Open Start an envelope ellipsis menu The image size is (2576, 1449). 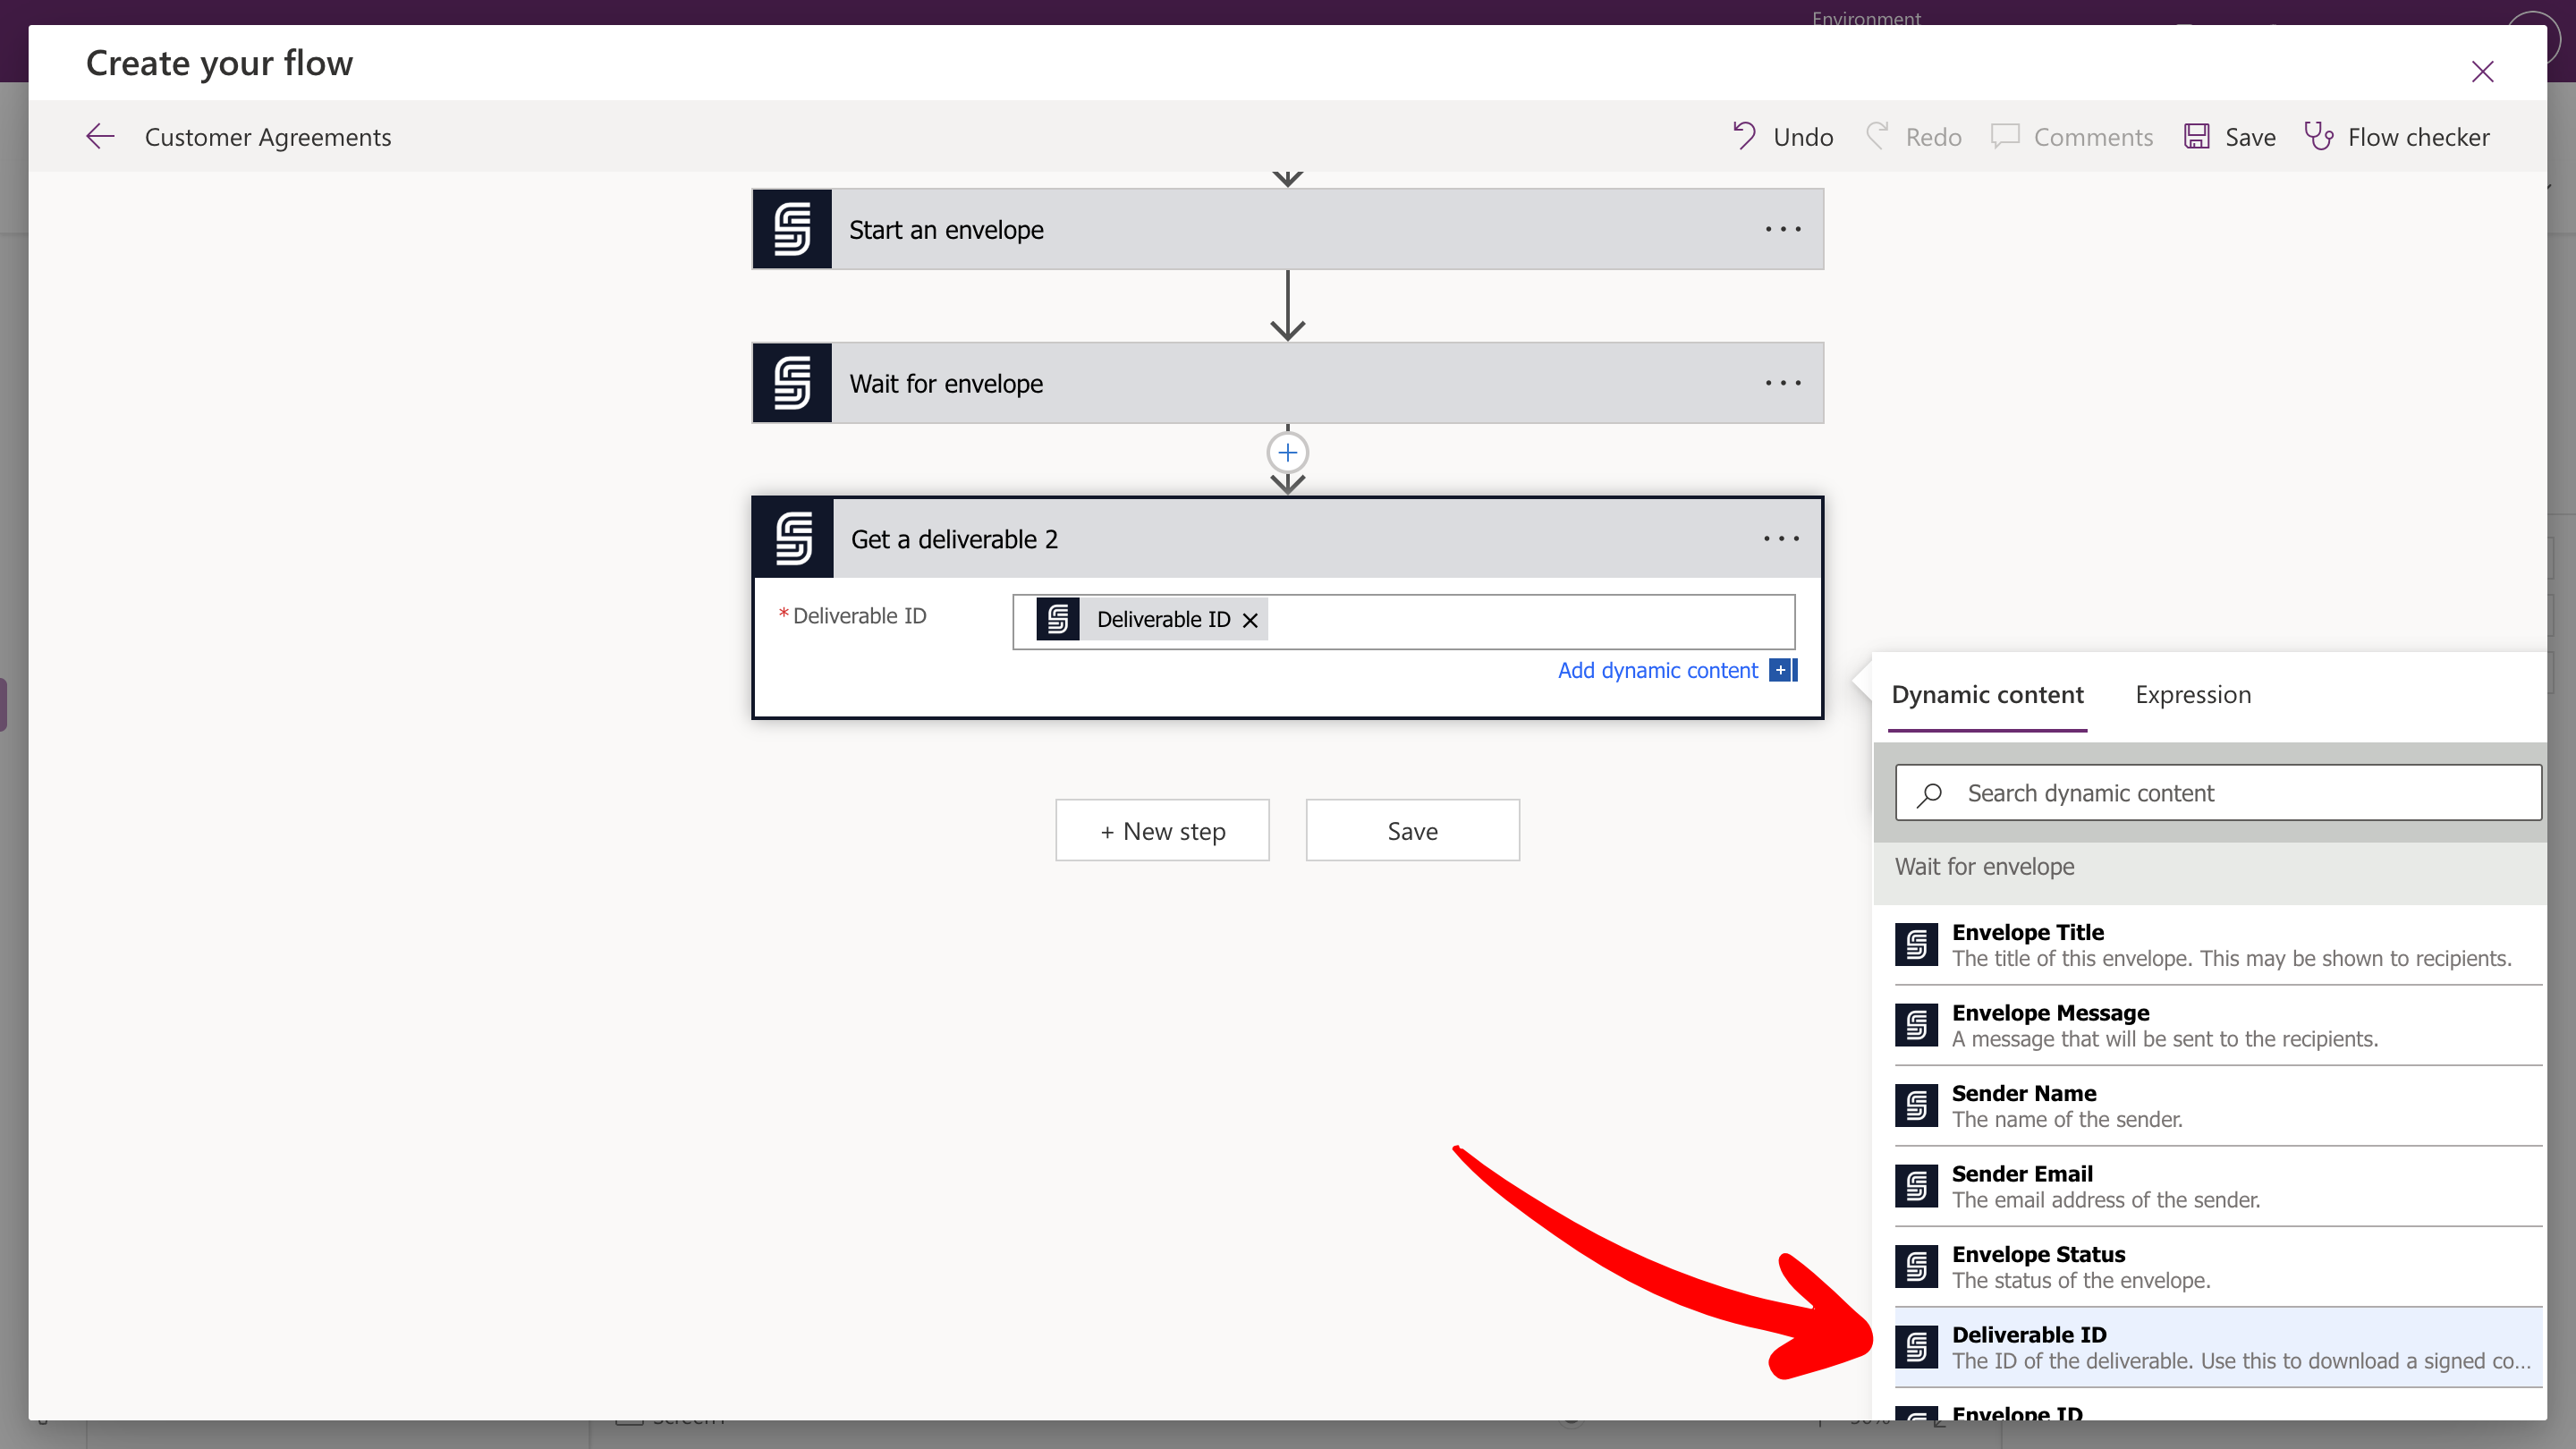(x=1782, y=229)
